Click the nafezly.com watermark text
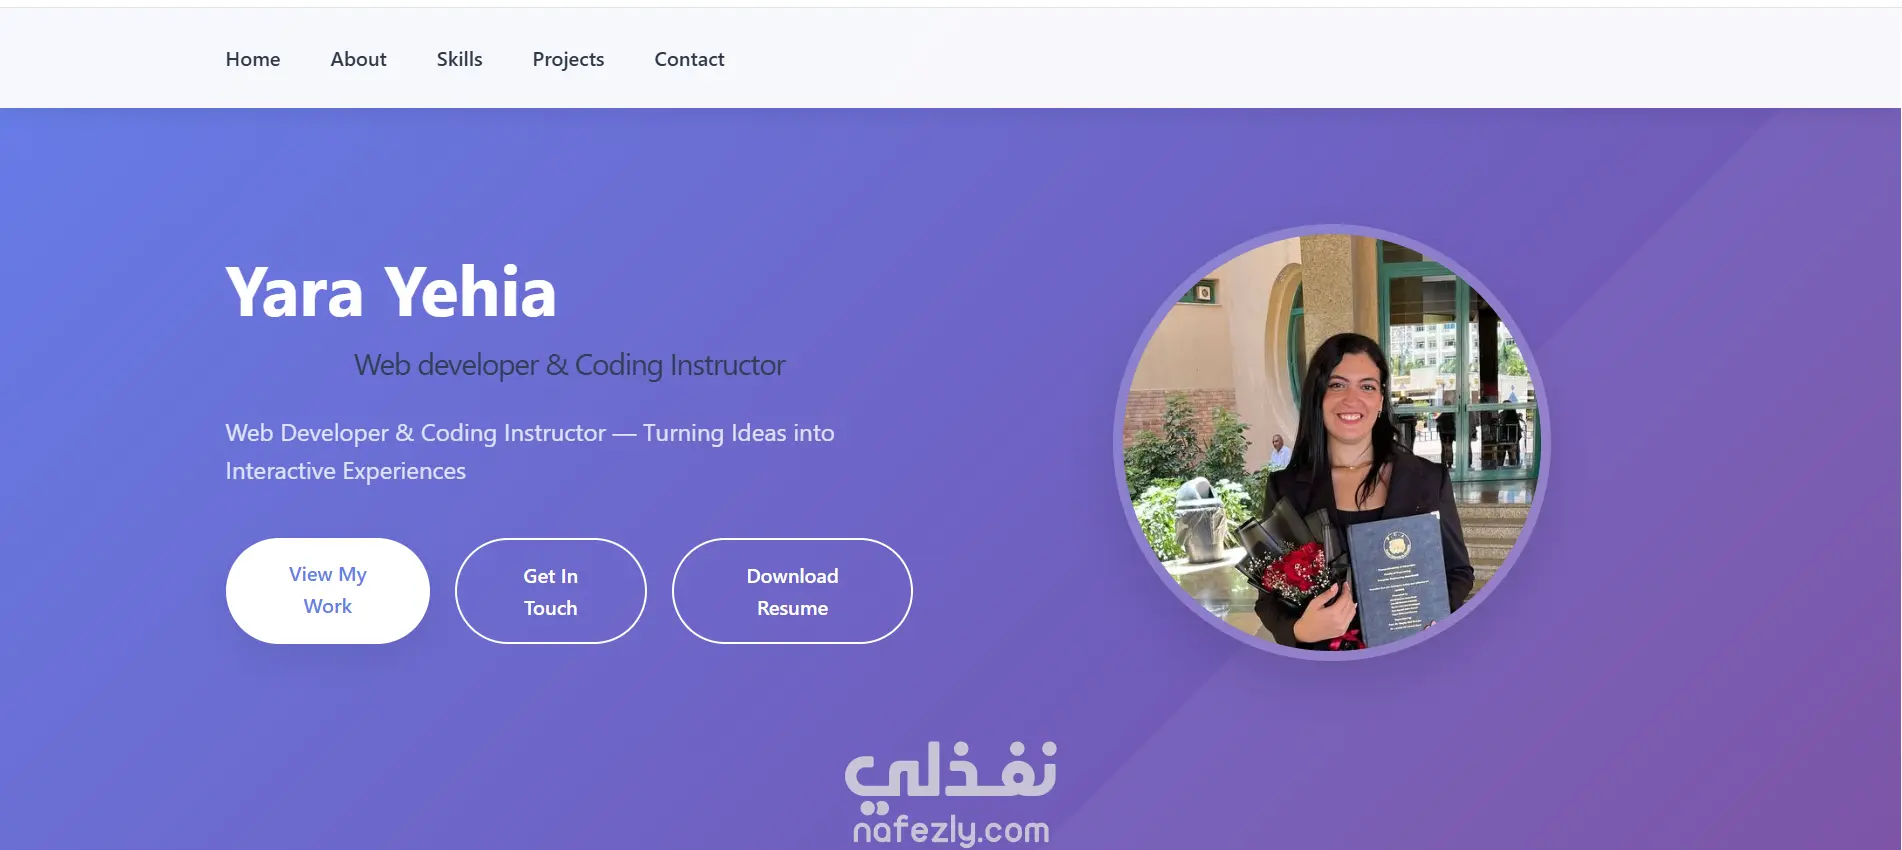 tap(951, 830)
